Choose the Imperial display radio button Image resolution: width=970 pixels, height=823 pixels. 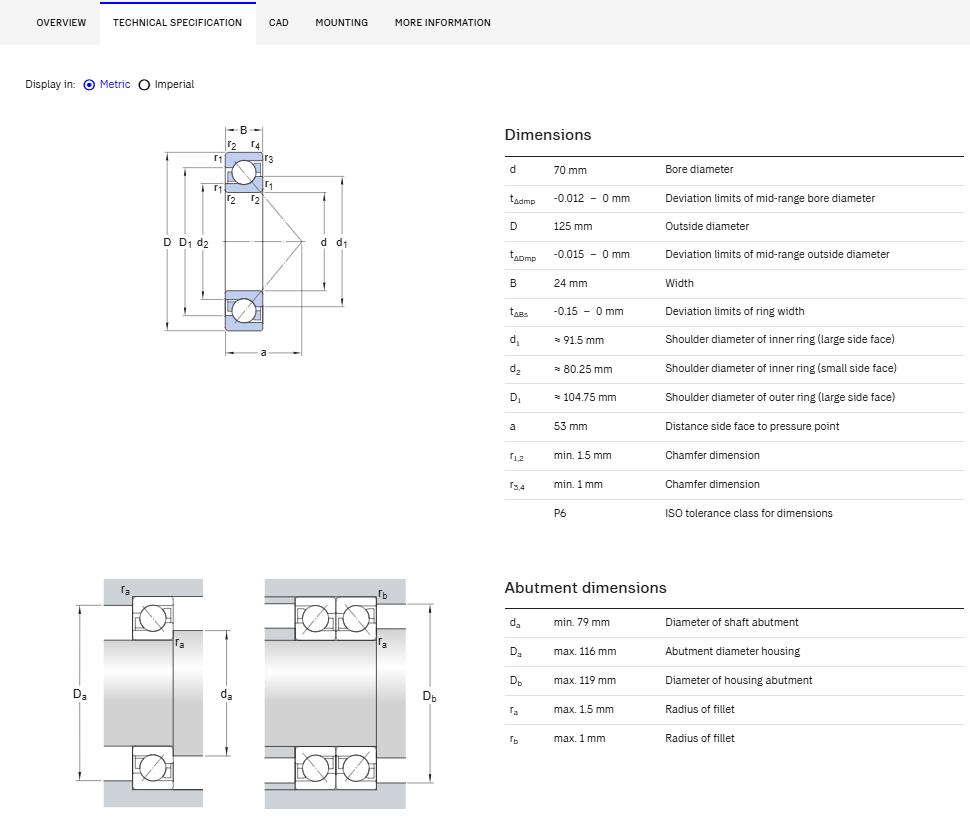coord(144,85)
